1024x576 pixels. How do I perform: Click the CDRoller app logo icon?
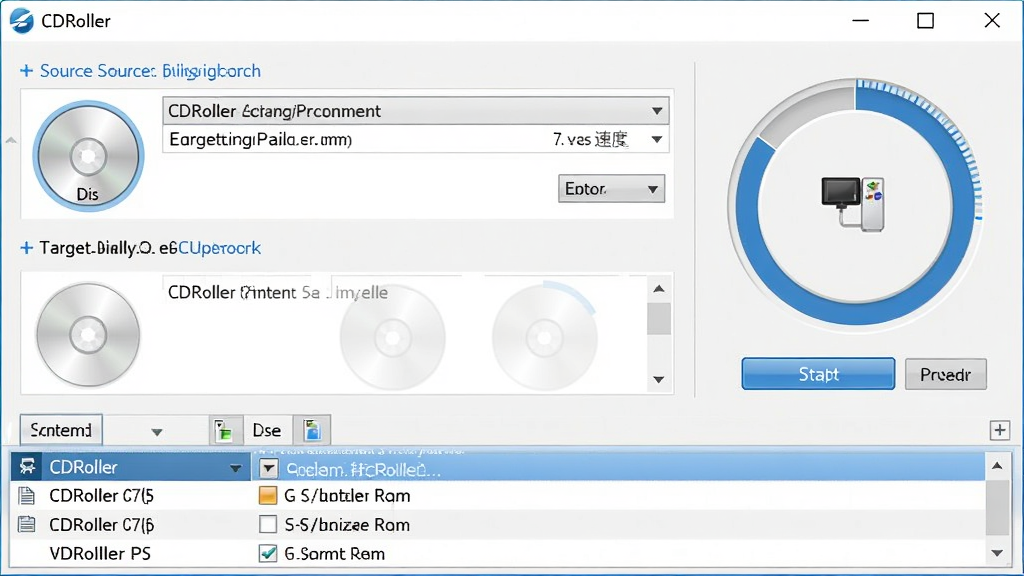click(22, 21)
